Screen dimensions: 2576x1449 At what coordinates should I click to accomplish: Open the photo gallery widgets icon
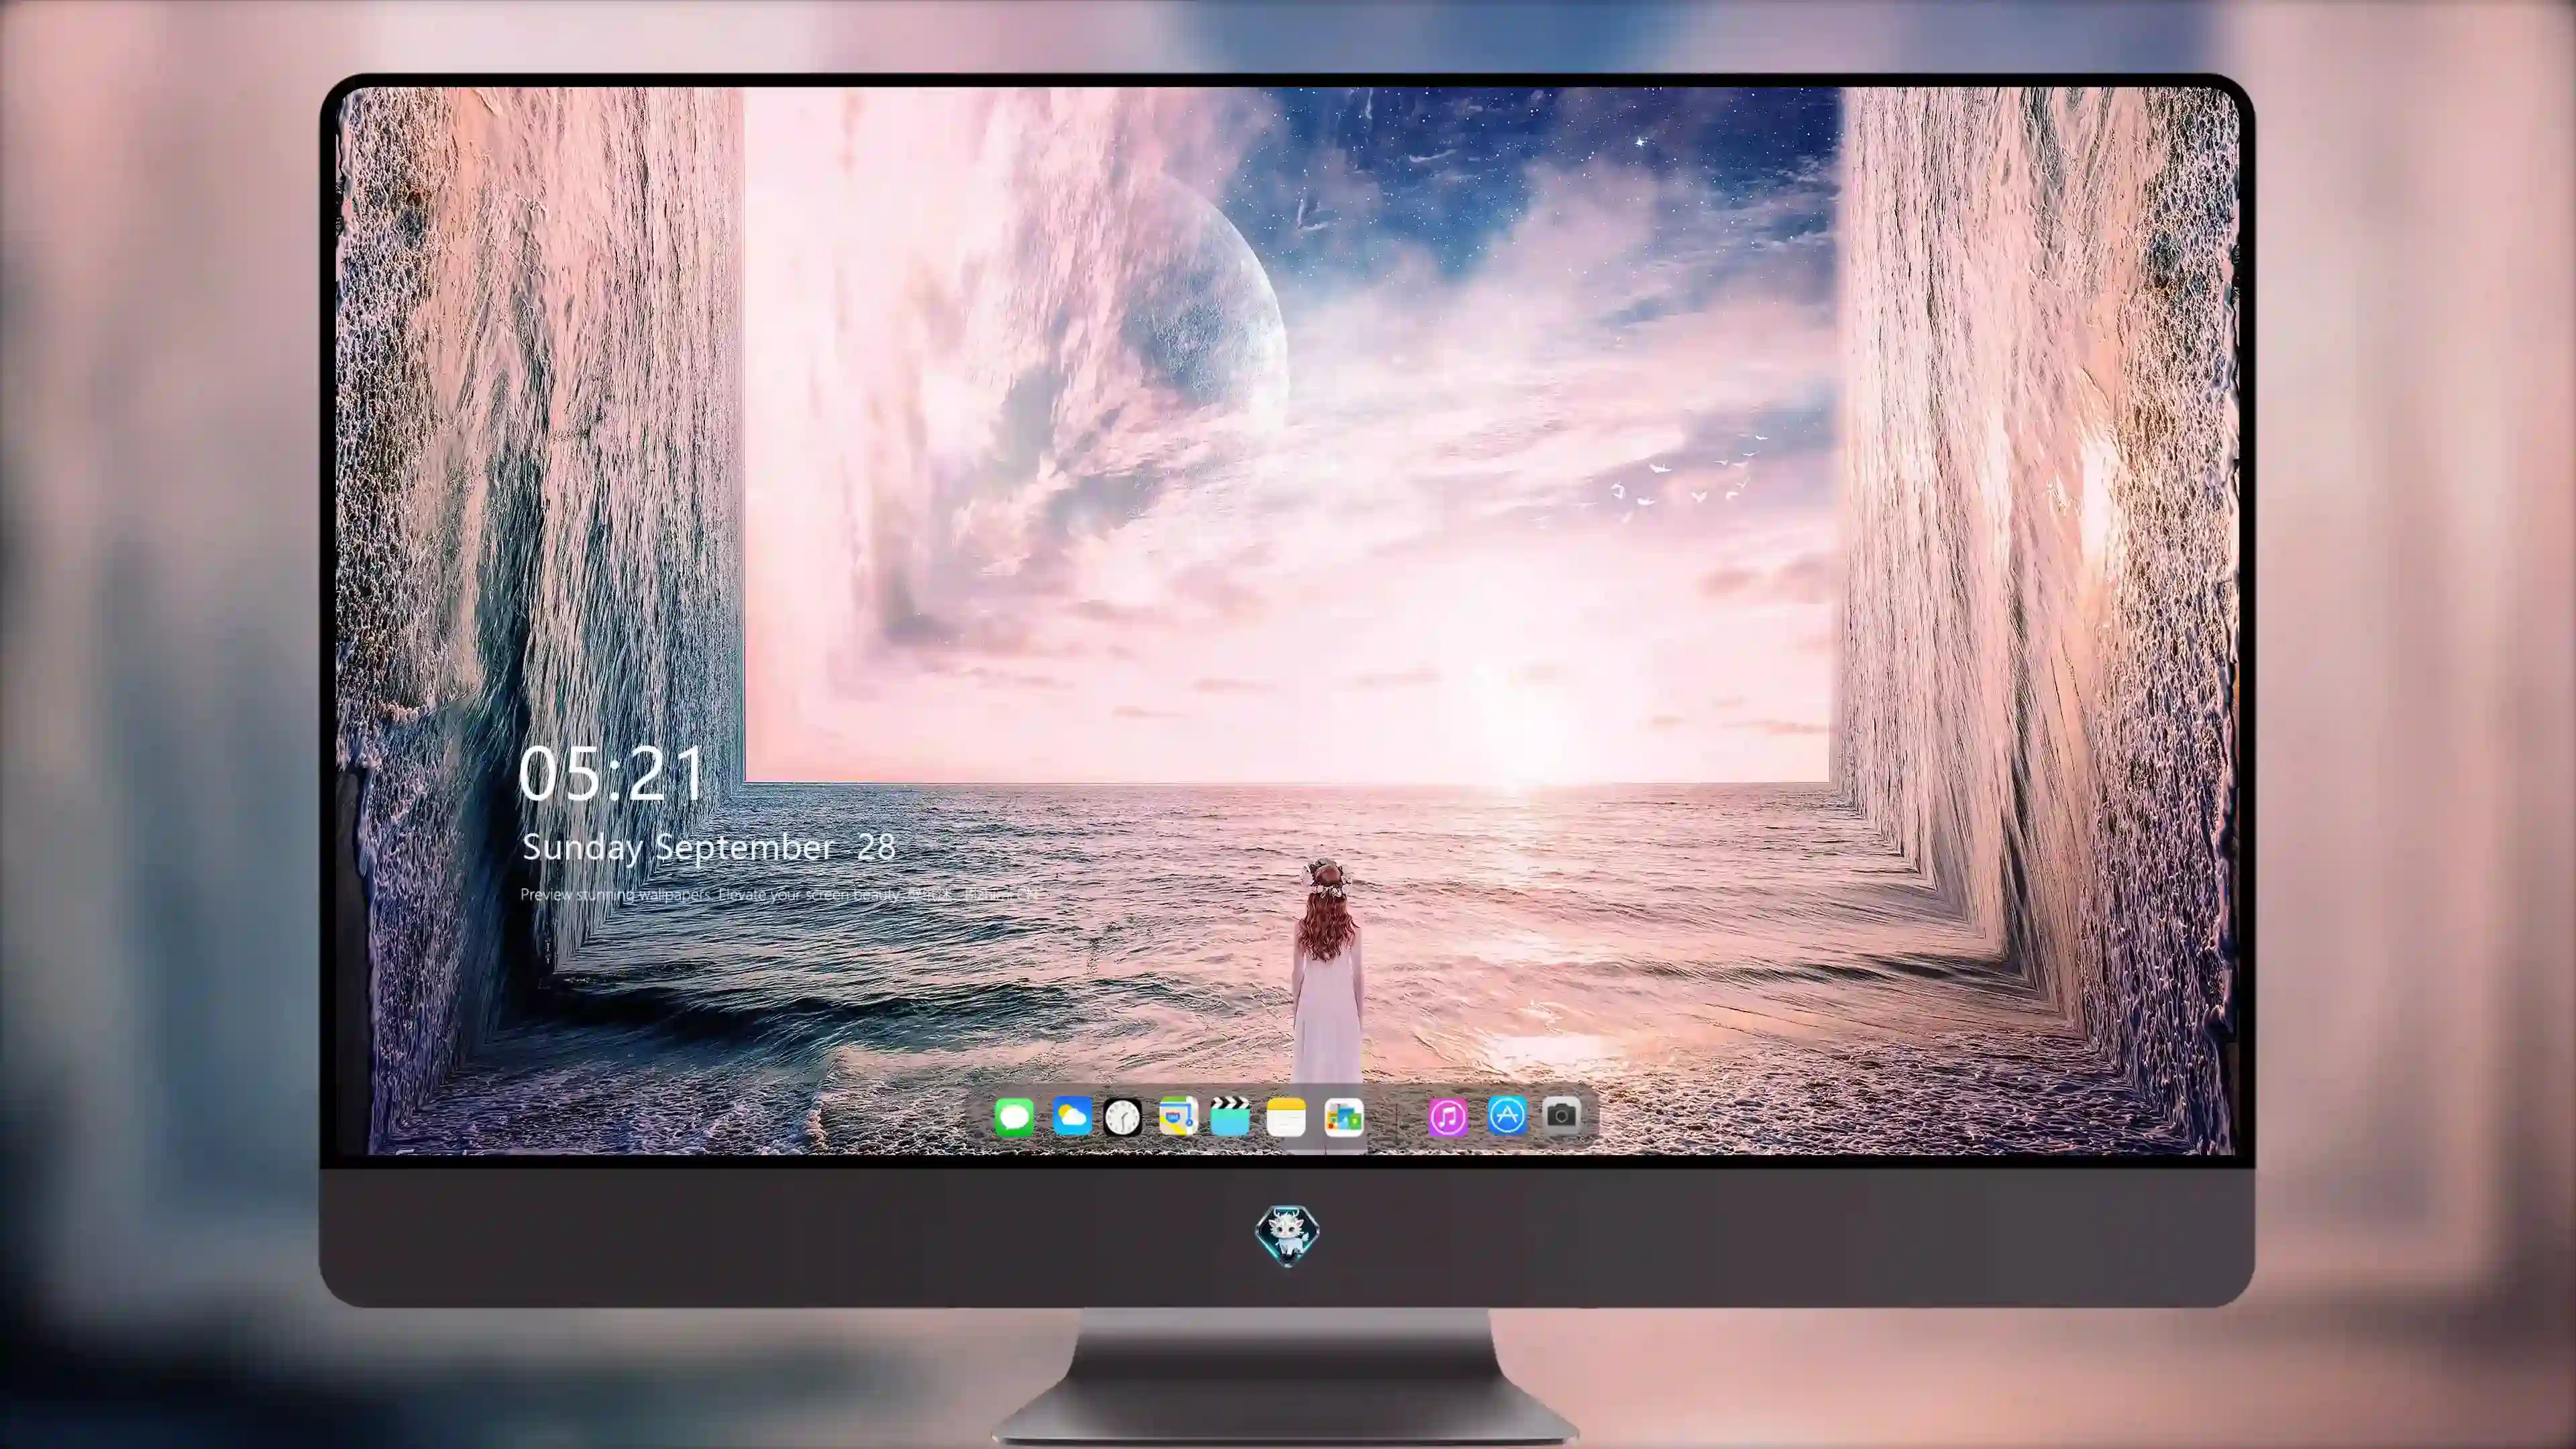point(1343,1117)
